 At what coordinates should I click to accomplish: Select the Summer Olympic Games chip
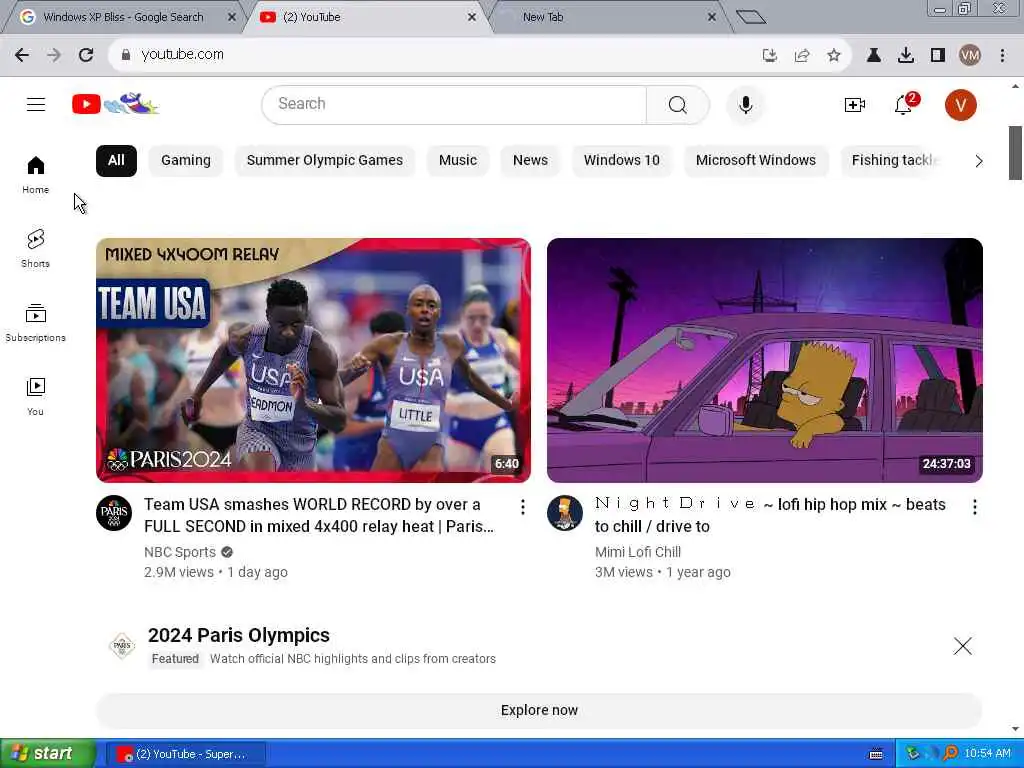point(325,161)
